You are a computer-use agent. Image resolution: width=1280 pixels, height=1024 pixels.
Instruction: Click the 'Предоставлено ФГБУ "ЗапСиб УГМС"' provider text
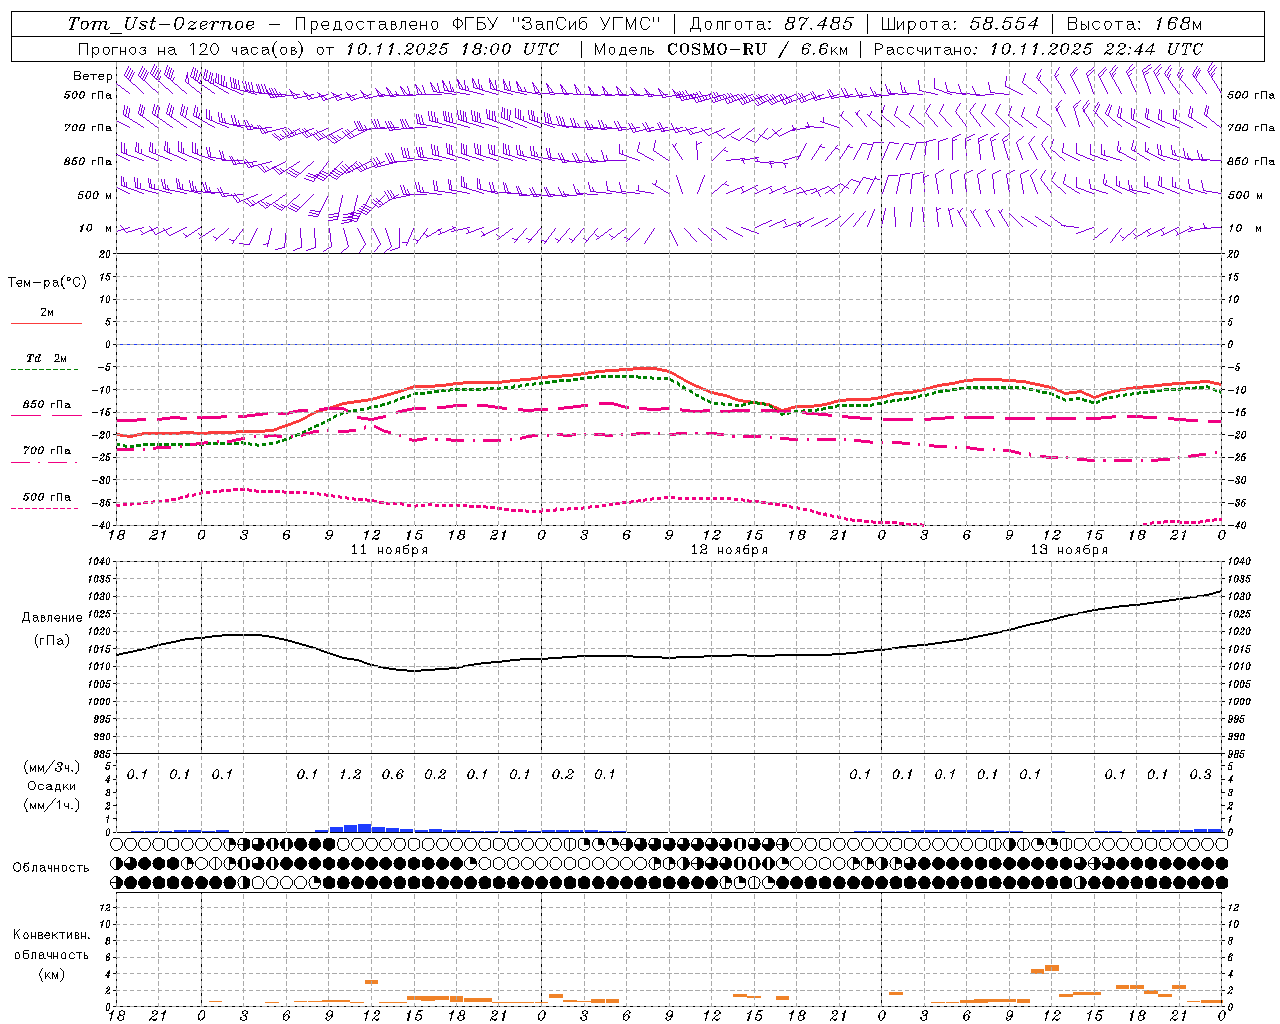[x=478, y=24]
